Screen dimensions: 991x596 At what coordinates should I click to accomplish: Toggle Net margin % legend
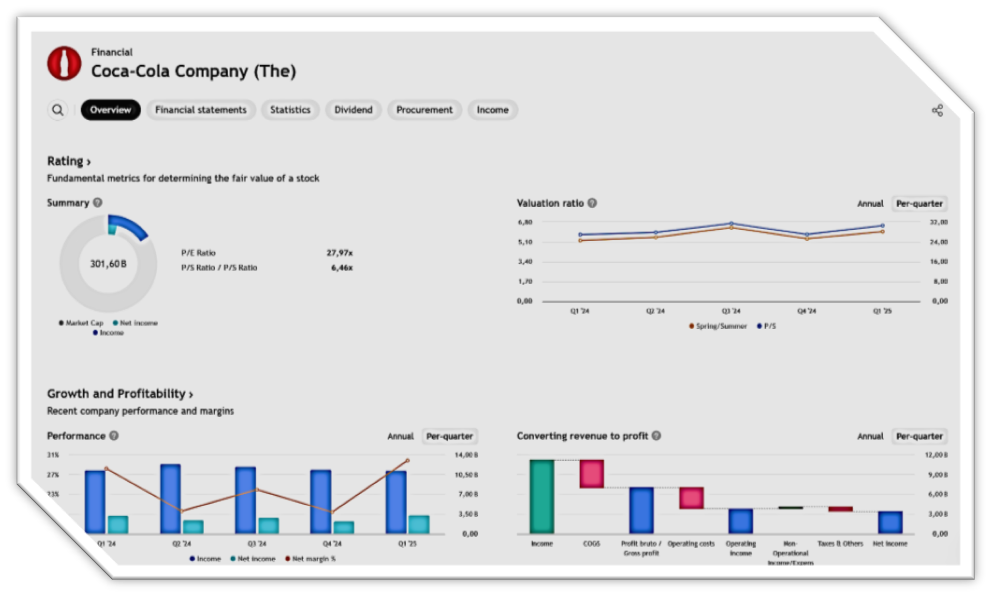[x=310, y=559]
